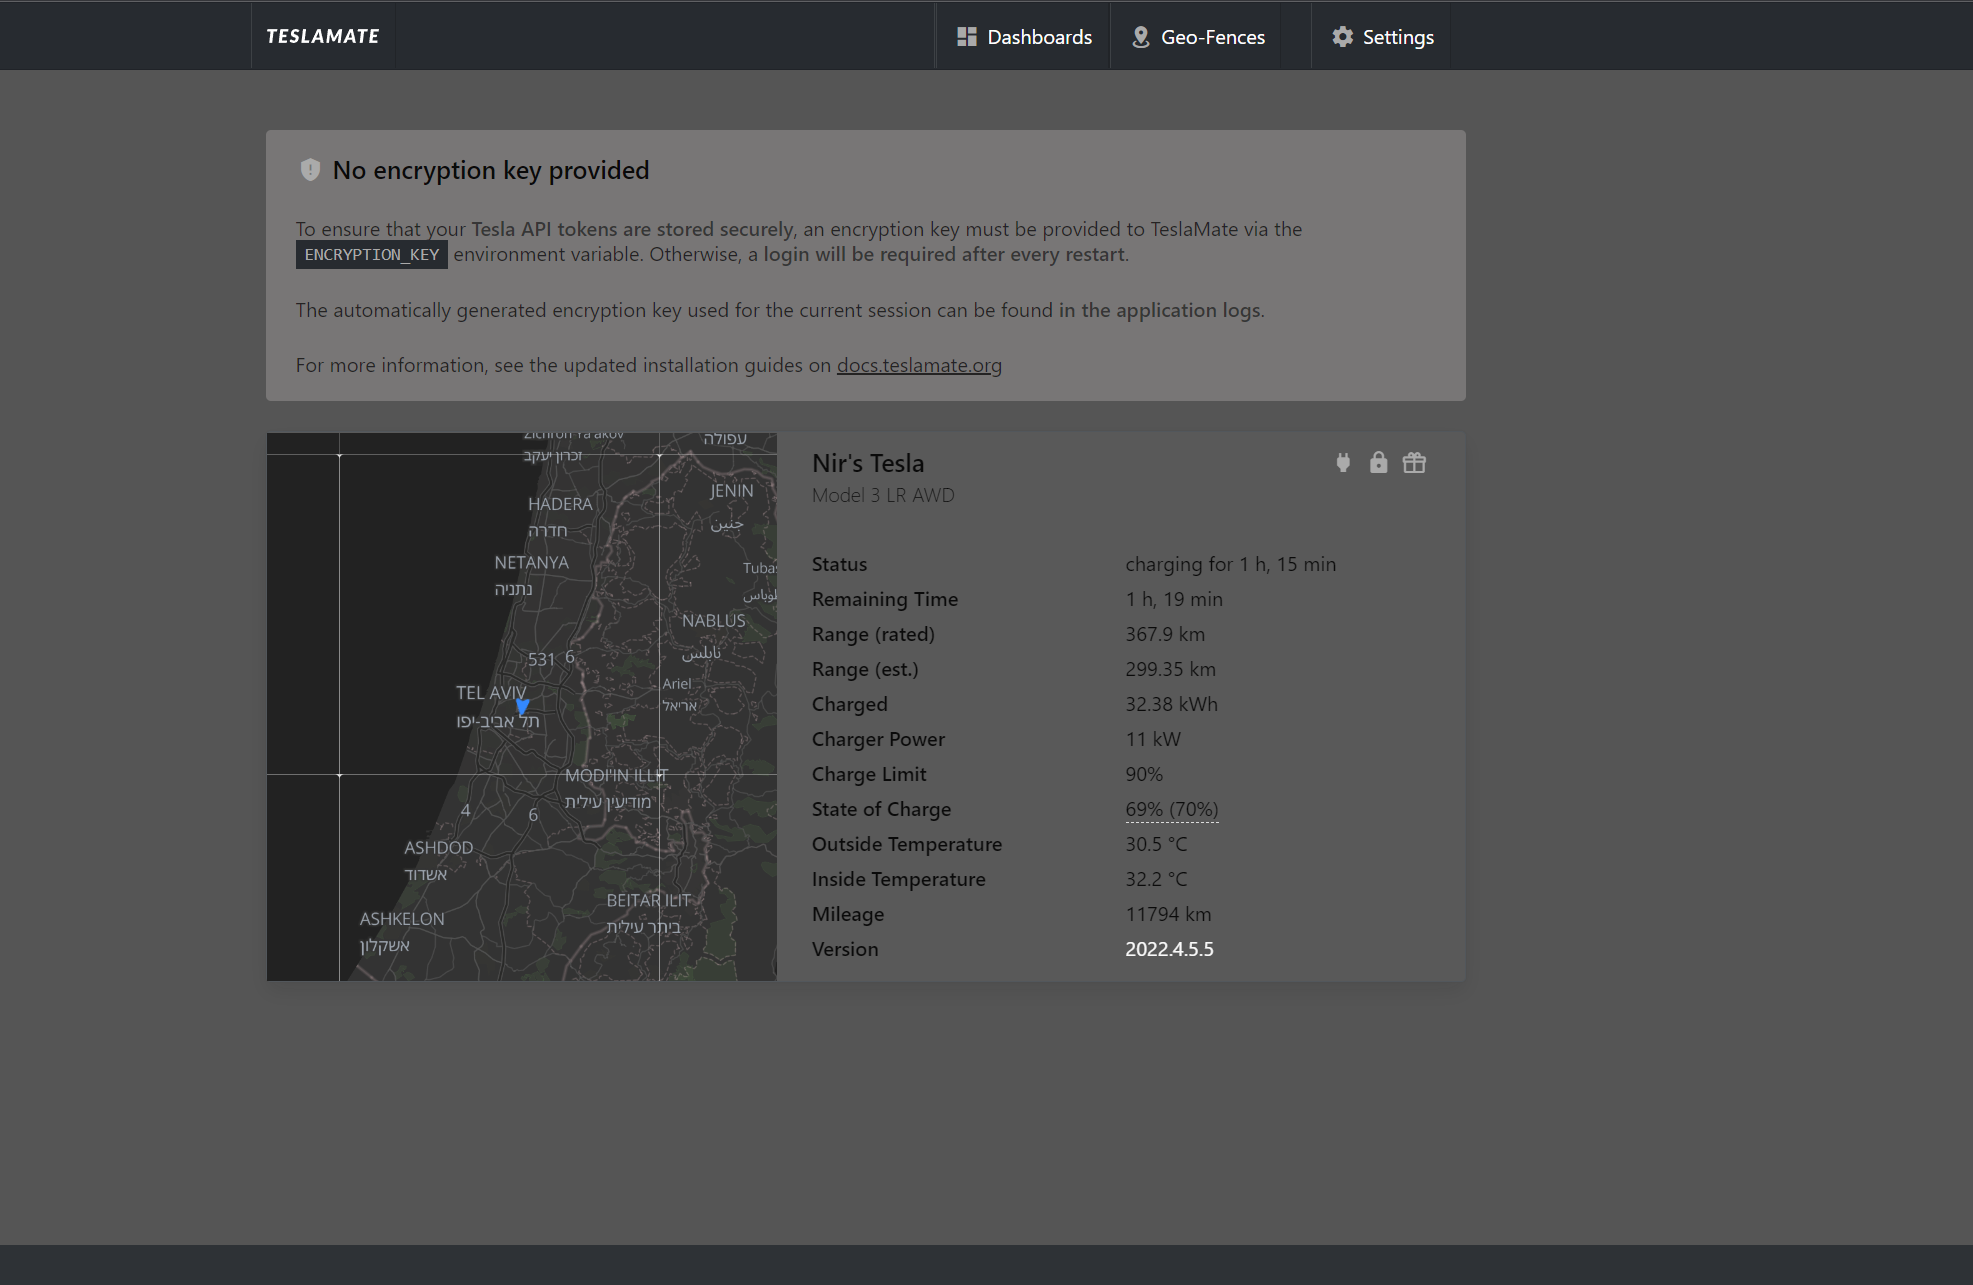Click the rated range 367.9 km

[x=1165, y=634]
